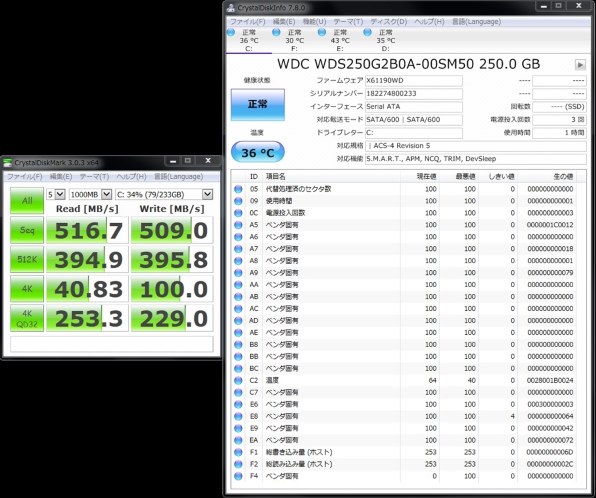Open the test size dropdown showing 1000MB

[x=90, y=194]
